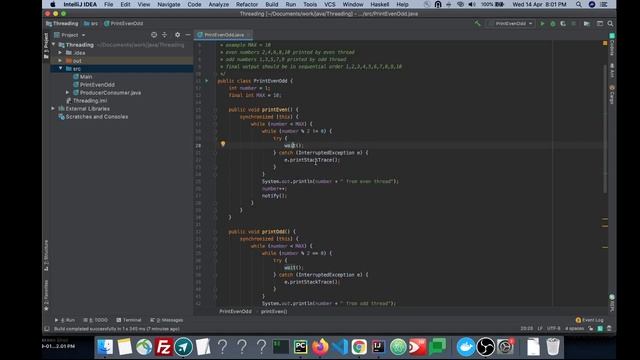Click the locate/scroll-from-source target icon
The width and height of the screenshot is (640, 360).
tap(154, 35)
